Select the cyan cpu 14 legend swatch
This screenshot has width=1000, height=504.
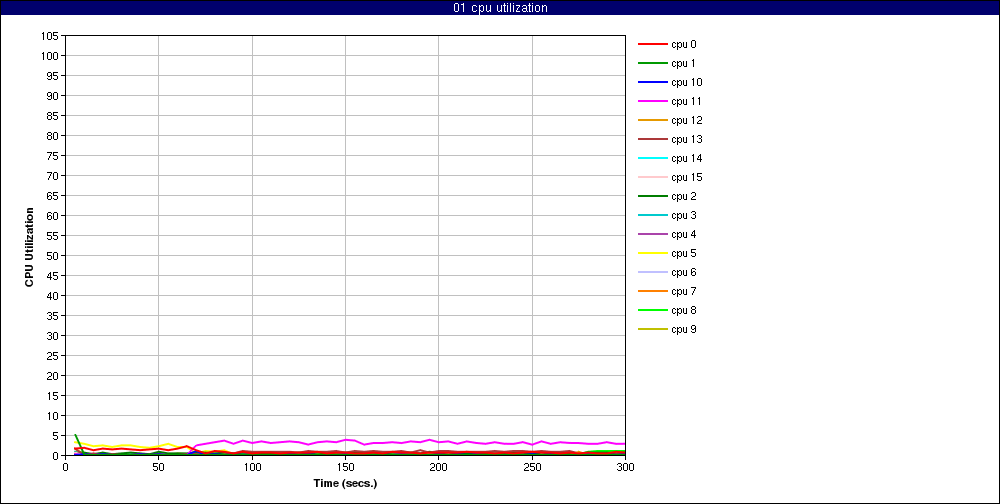coord(652,159)
